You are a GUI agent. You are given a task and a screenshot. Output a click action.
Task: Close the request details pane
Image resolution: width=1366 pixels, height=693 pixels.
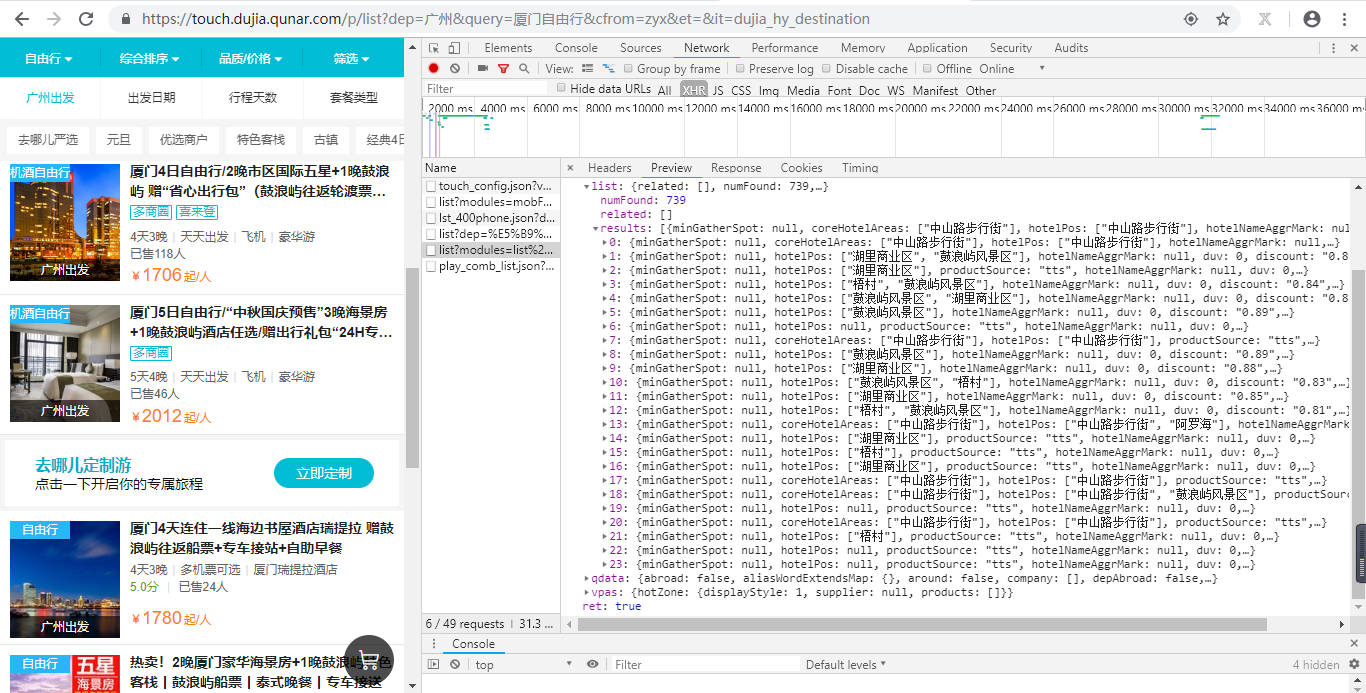pos(569,168)
